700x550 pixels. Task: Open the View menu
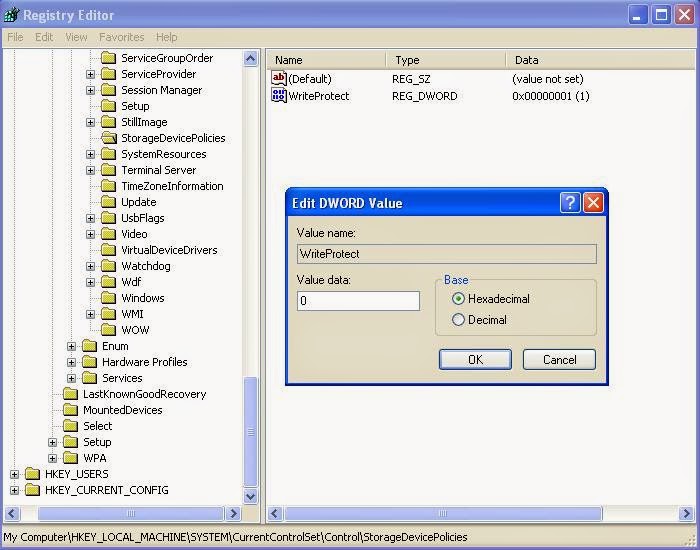point(76,37)
